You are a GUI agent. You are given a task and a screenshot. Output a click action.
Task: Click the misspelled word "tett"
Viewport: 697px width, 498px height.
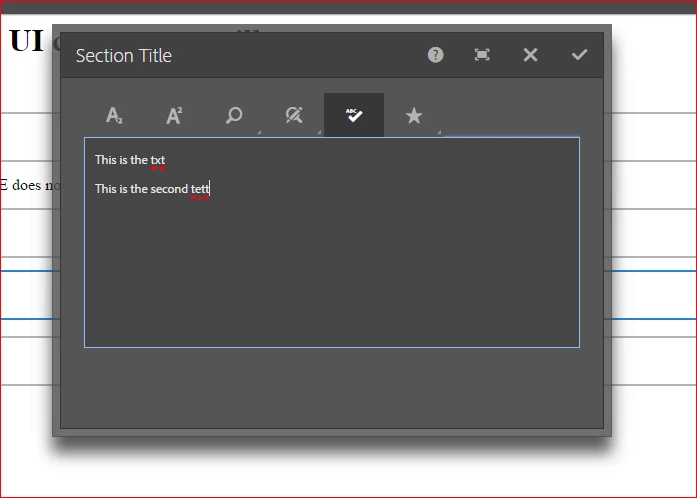click(x=200, y=189)
